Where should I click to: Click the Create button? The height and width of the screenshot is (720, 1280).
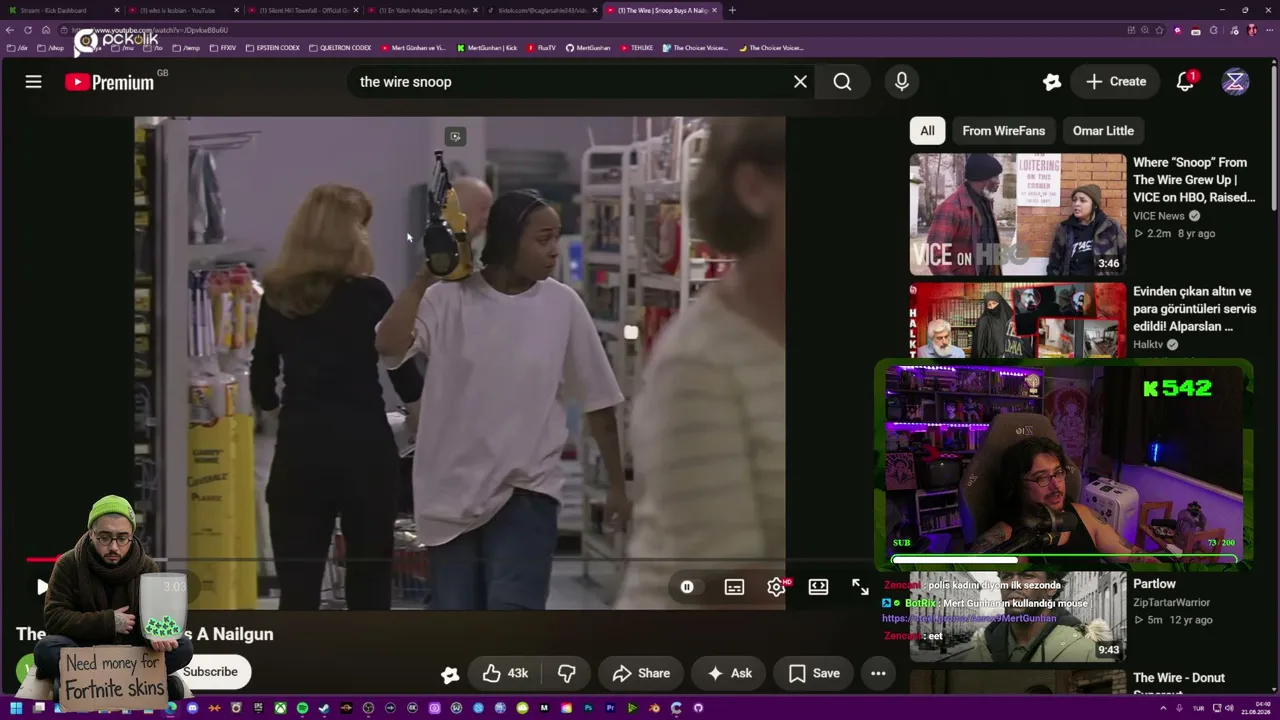[x=1116, y=82]
